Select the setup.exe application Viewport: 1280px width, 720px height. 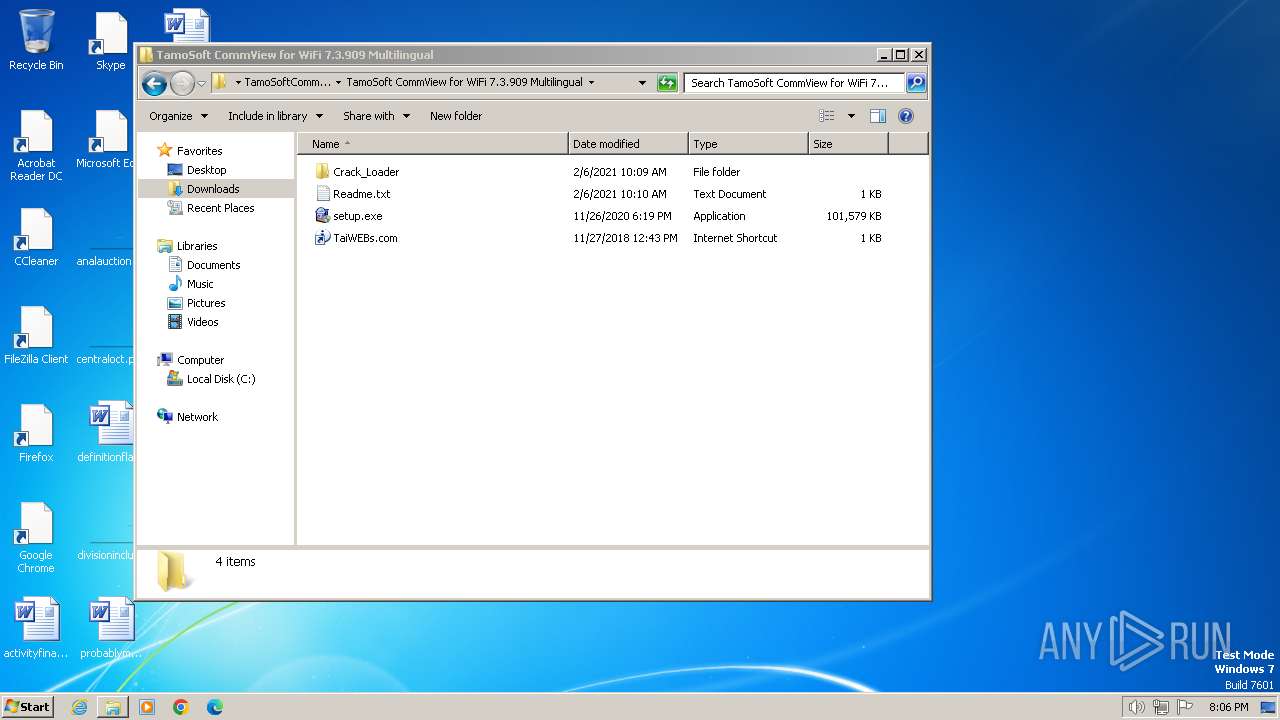[357, 216]
